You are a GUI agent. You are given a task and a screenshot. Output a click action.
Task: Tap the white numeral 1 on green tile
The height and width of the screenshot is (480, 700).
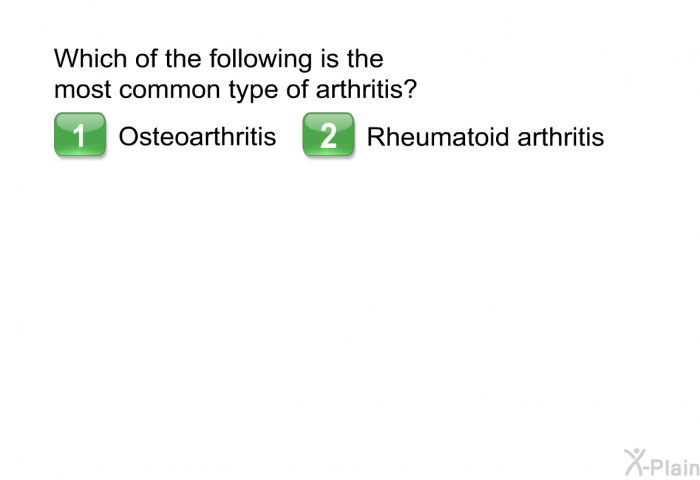79,136
